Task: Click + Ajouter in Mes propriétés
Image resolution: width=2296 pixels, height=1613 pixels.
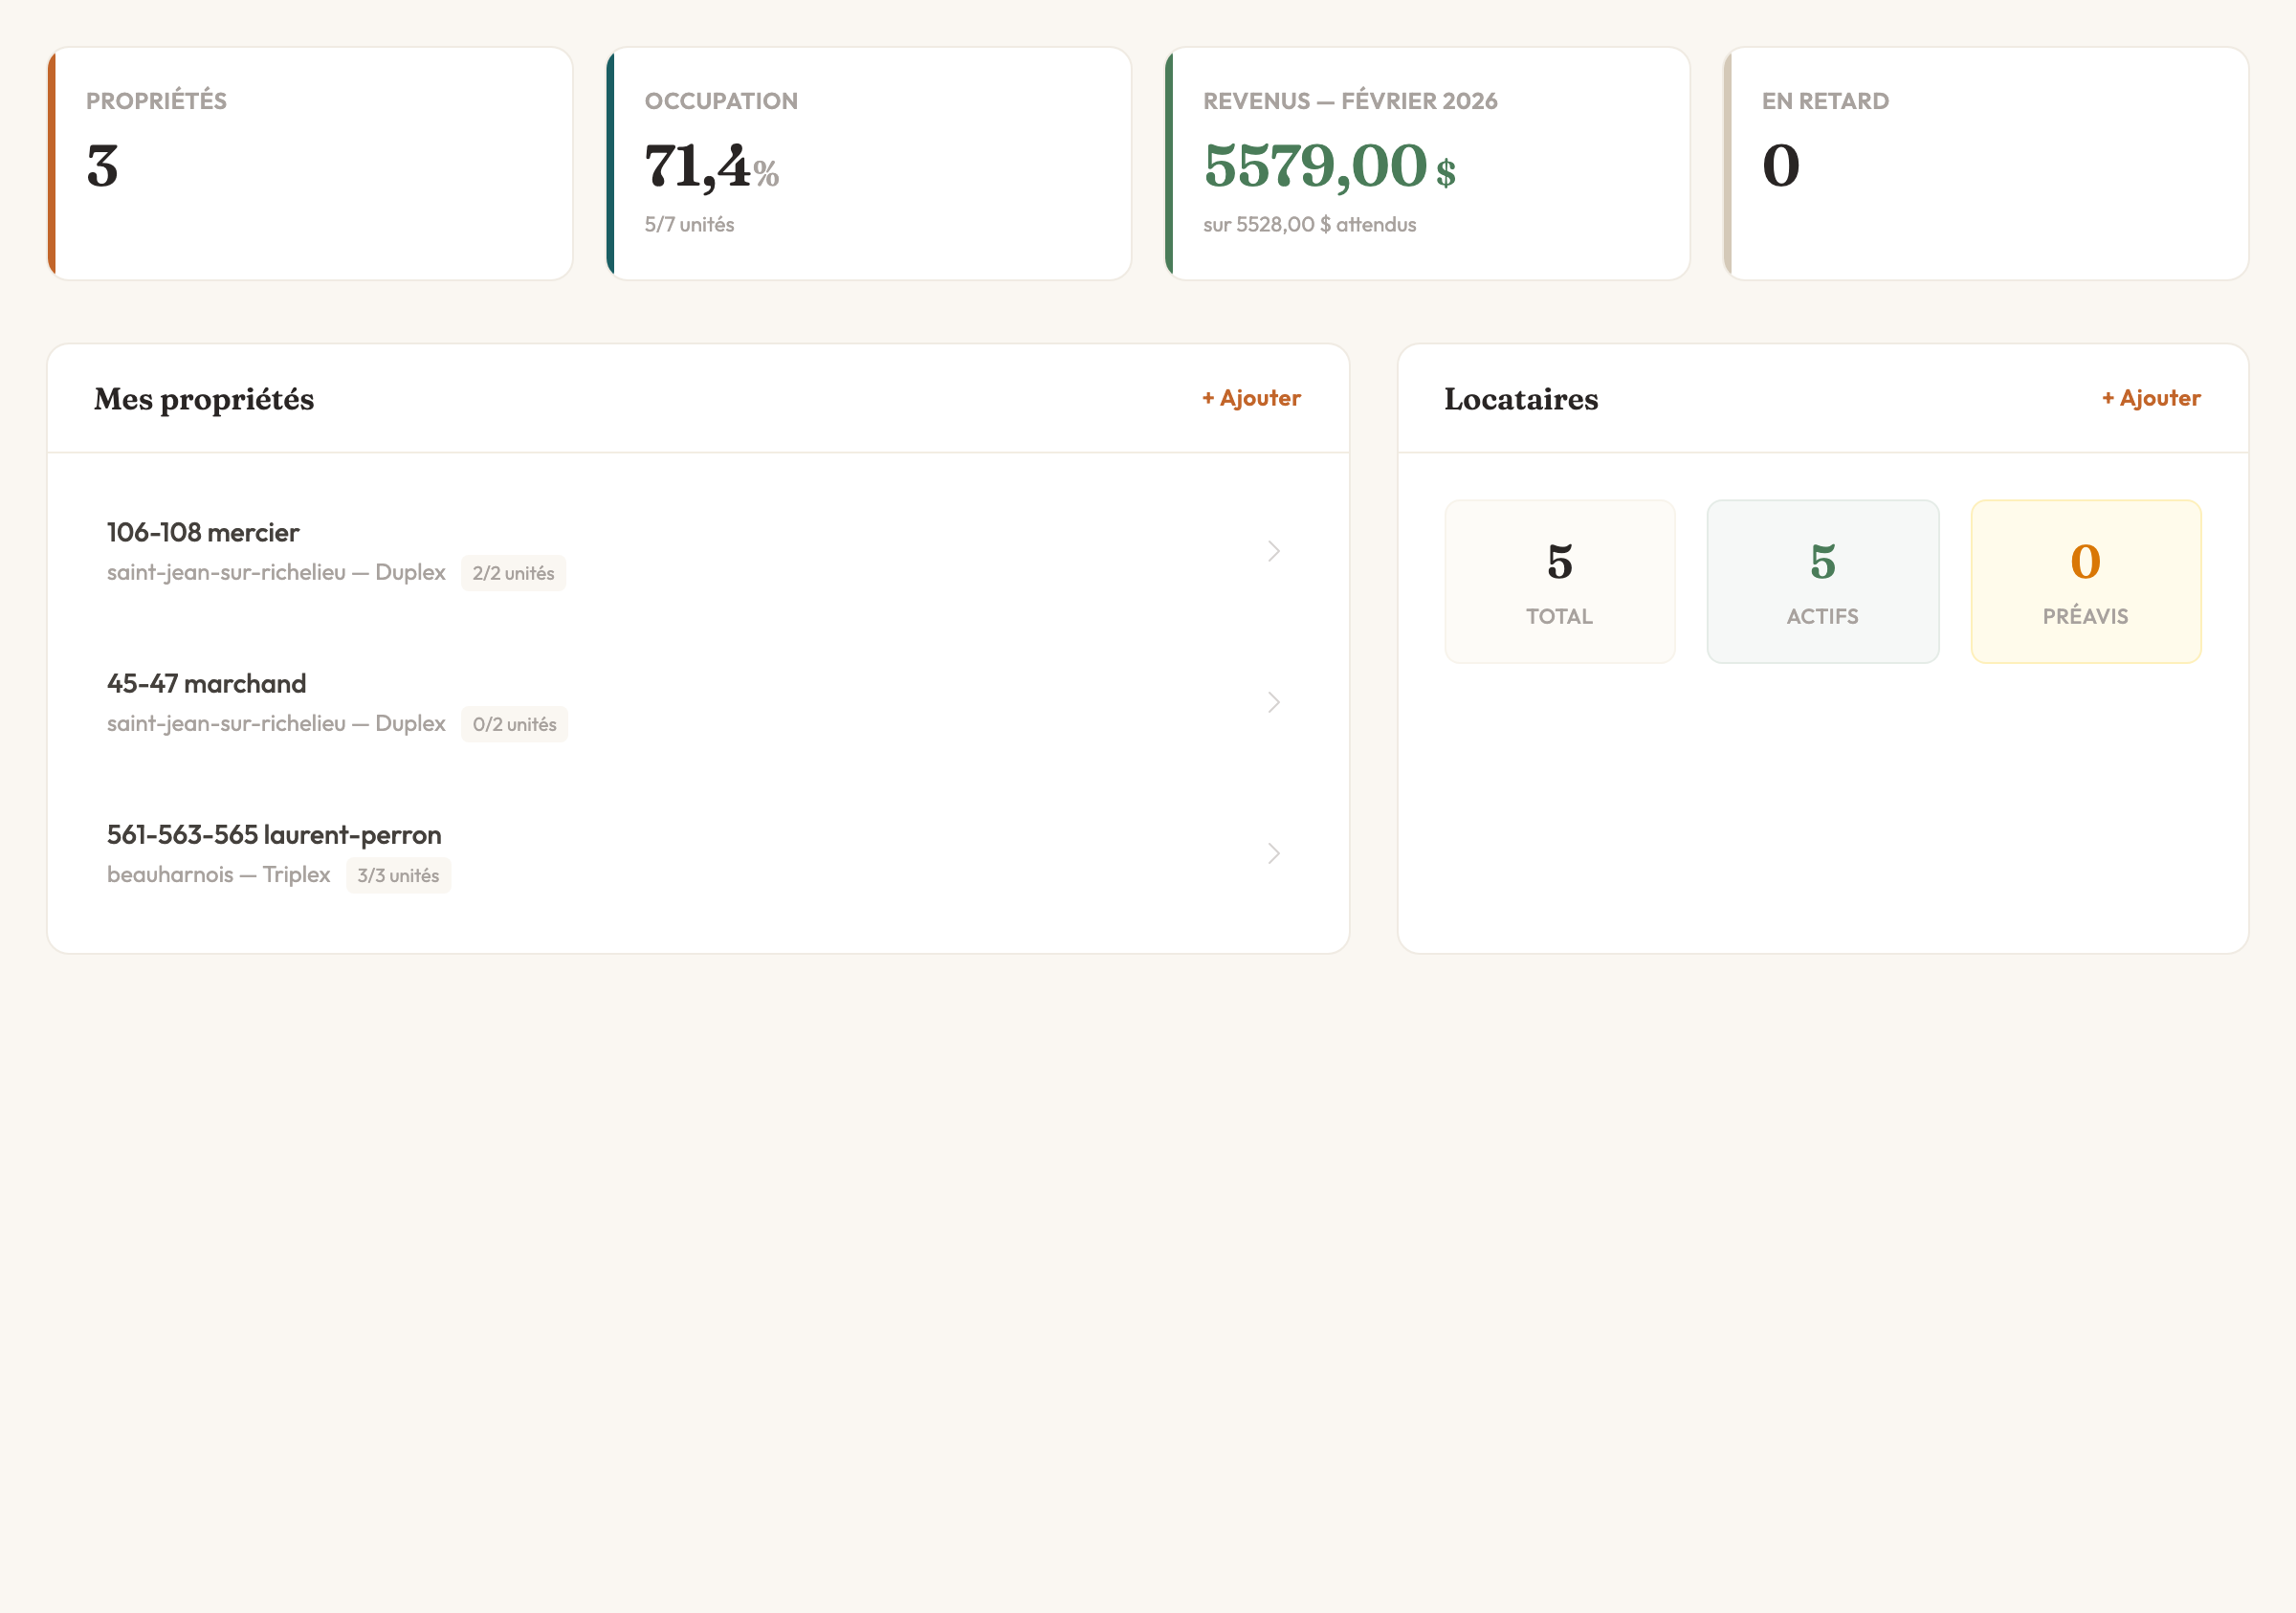Action: click(1249, 397)
